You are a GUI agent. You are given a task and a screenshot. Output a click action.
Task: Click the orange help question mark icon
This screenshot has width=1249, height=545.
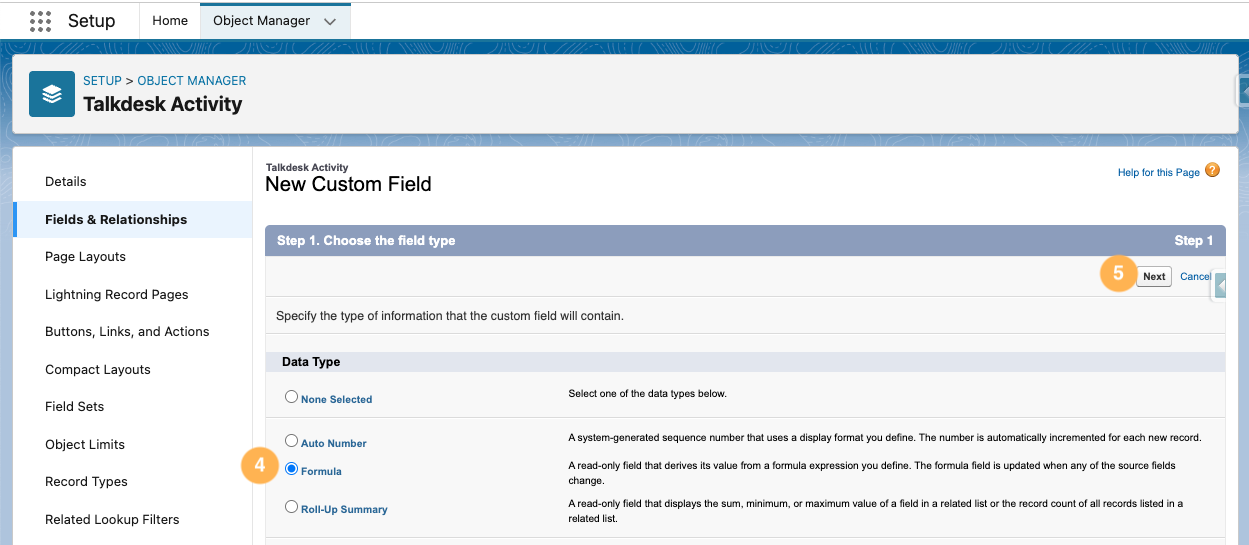coord(1213,171)
